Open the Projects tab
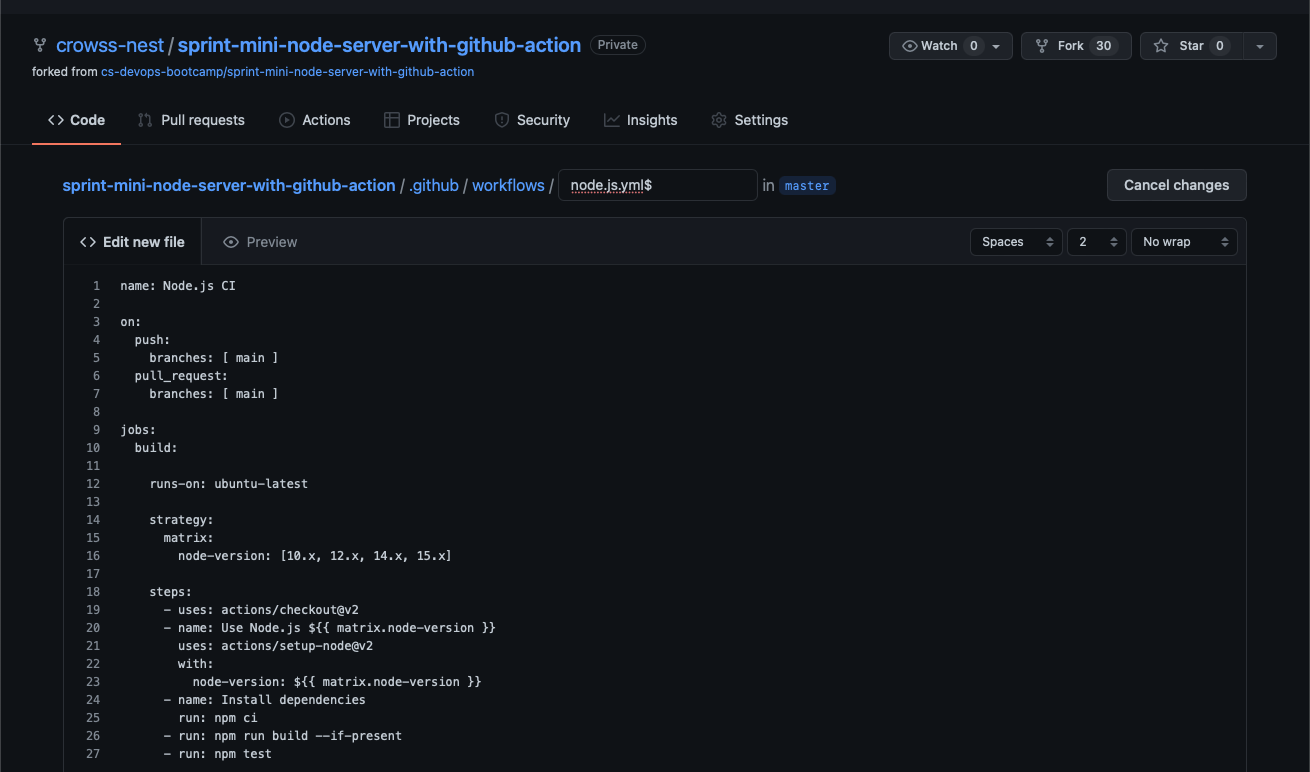The image size is (1310, 772). pos(422,120)
